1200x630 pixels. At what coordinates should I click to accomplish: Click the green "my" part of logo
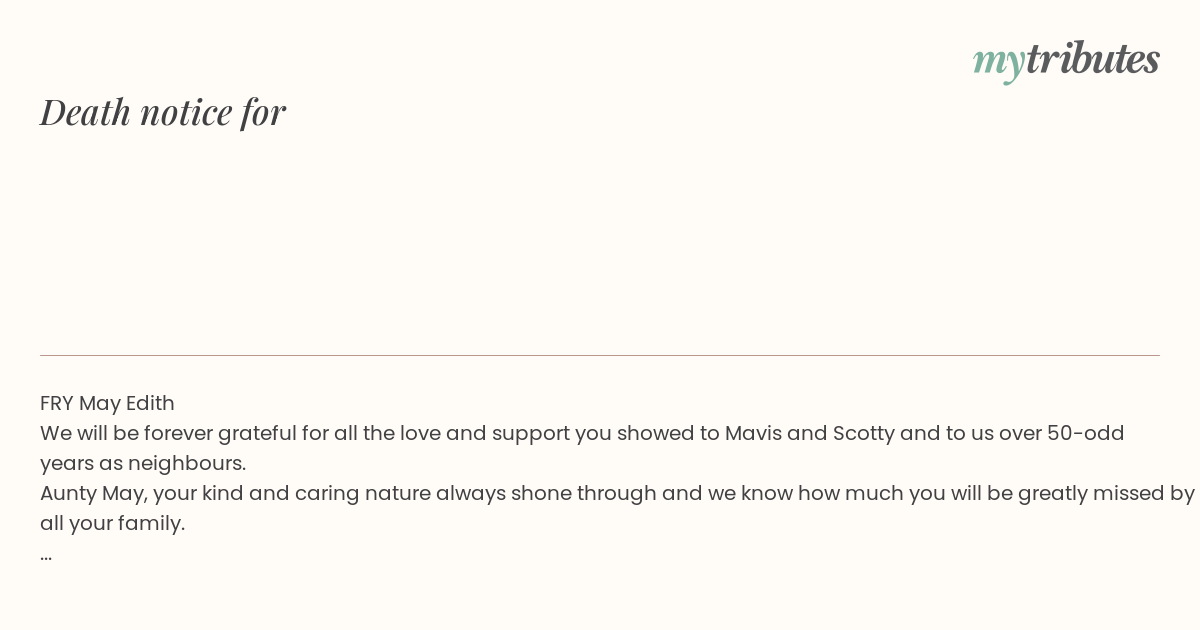(x=999, y=63)
